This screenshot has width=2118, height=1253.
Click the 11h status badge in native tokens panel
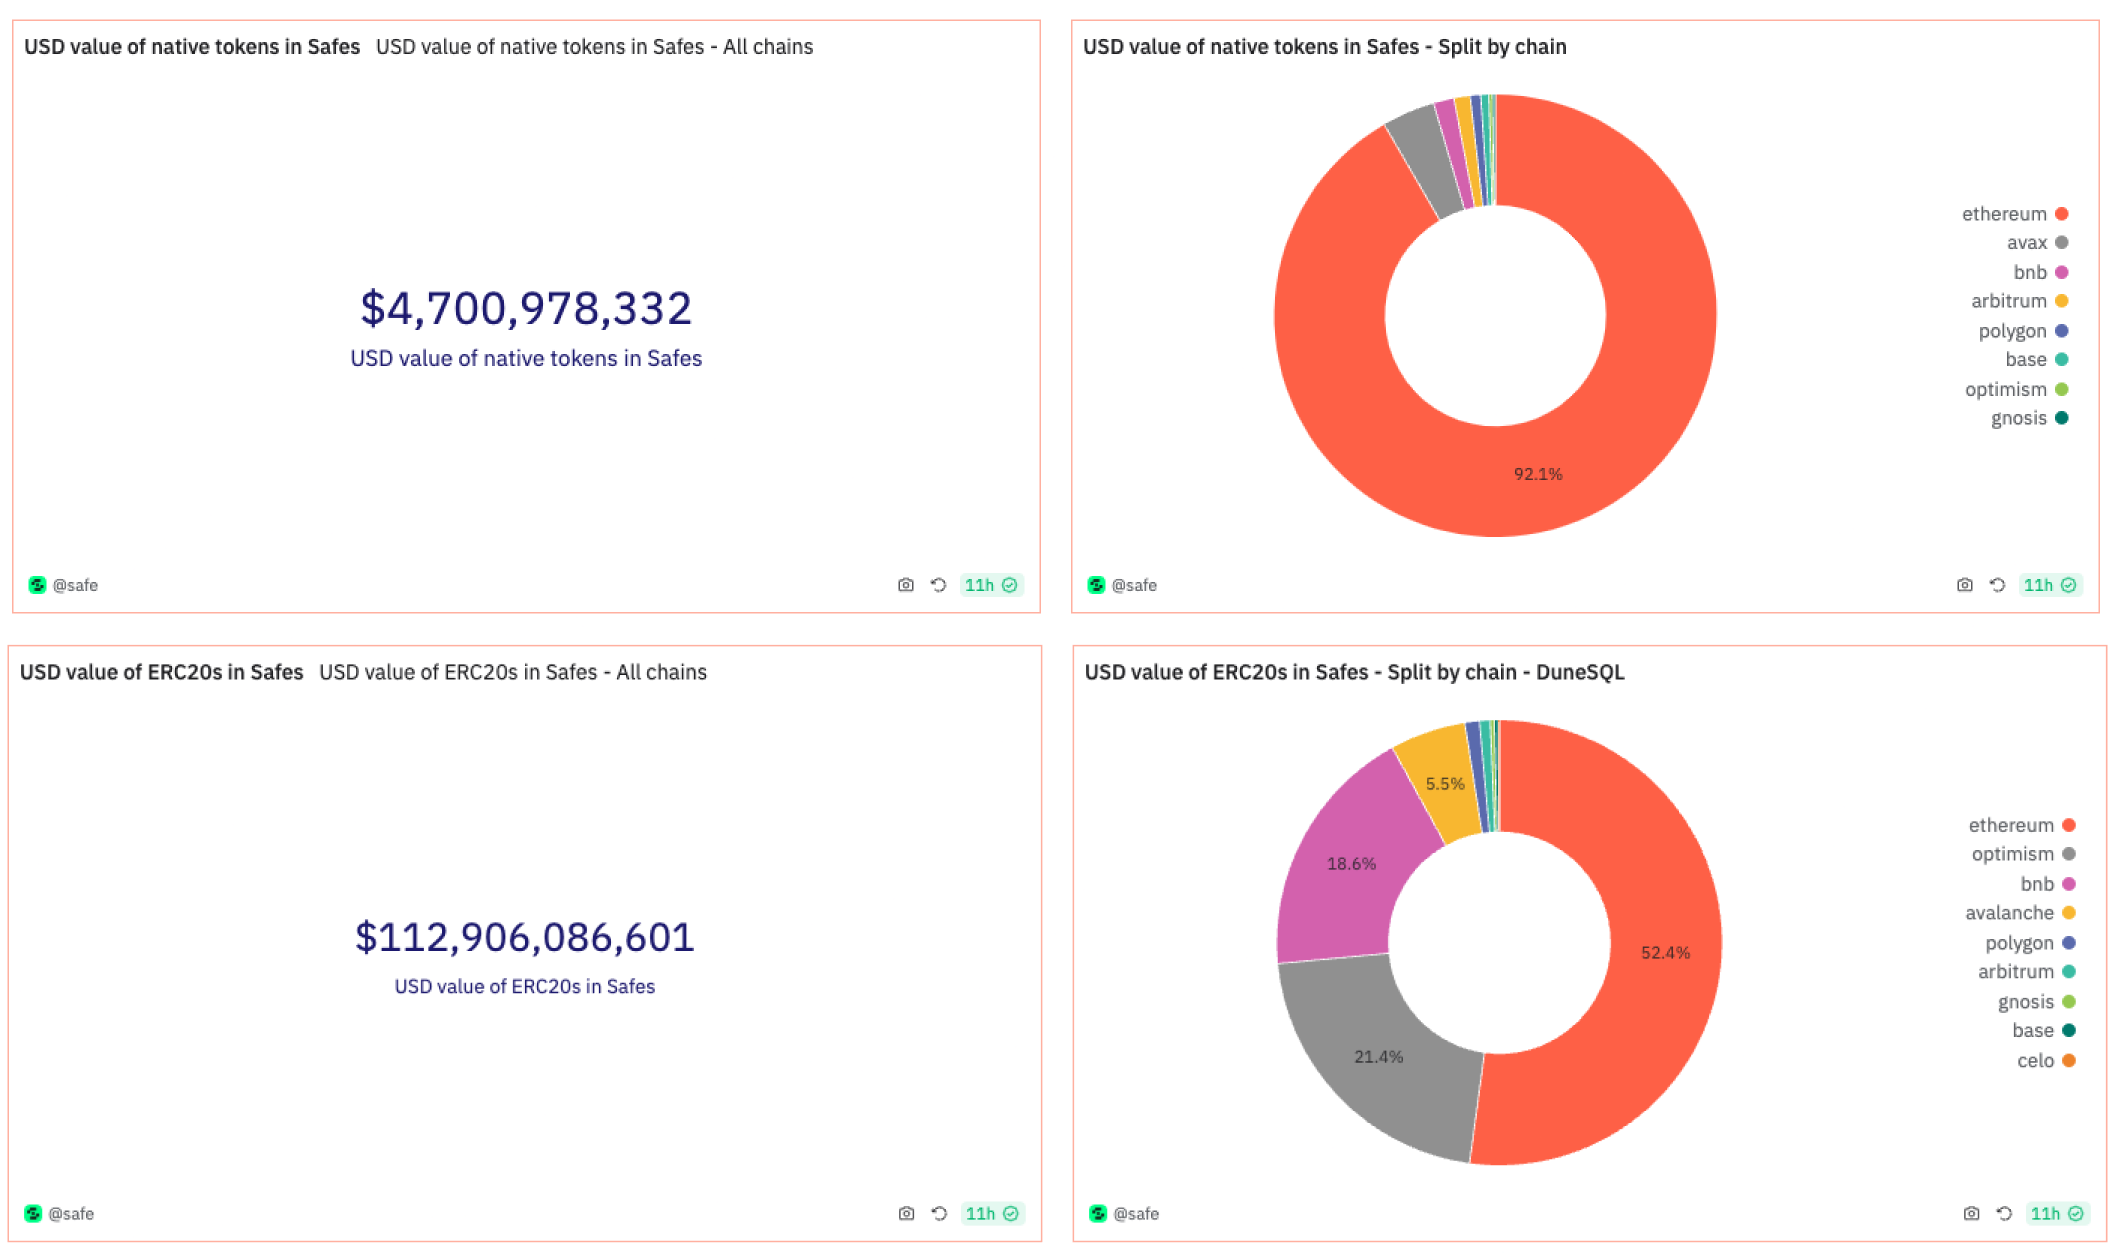click(990, 585)
